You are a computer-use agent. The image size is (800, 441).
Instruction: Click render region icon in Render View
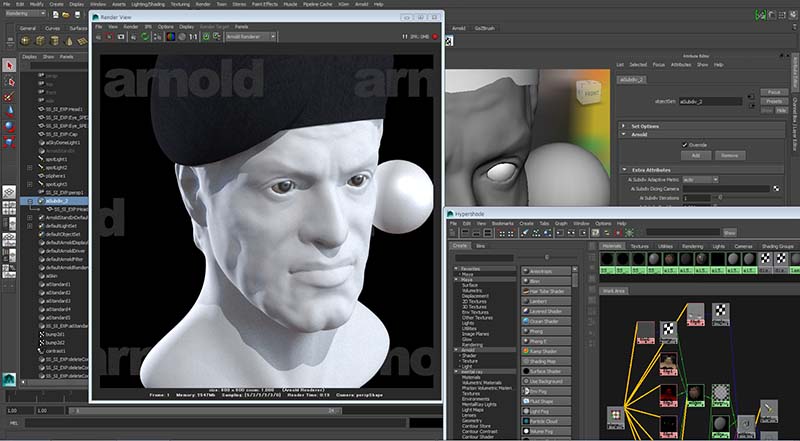109,37
